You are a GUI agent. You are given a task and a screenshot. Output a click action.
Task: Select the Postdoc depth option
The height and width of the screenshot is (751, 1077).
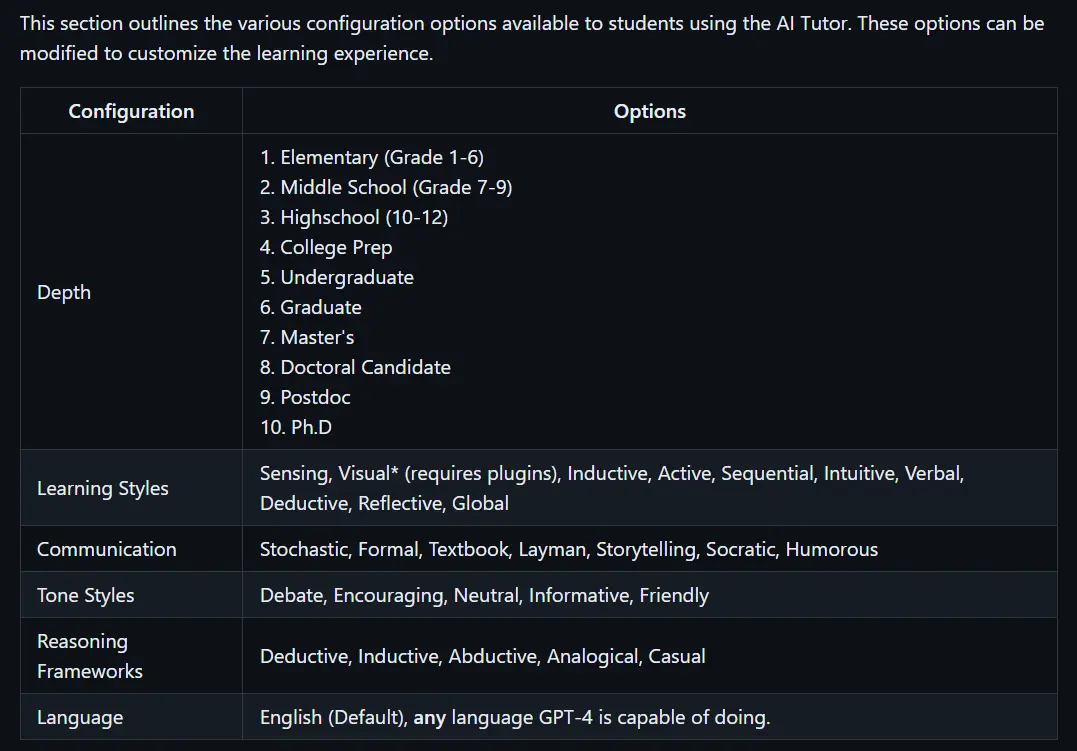coord(315,397)
